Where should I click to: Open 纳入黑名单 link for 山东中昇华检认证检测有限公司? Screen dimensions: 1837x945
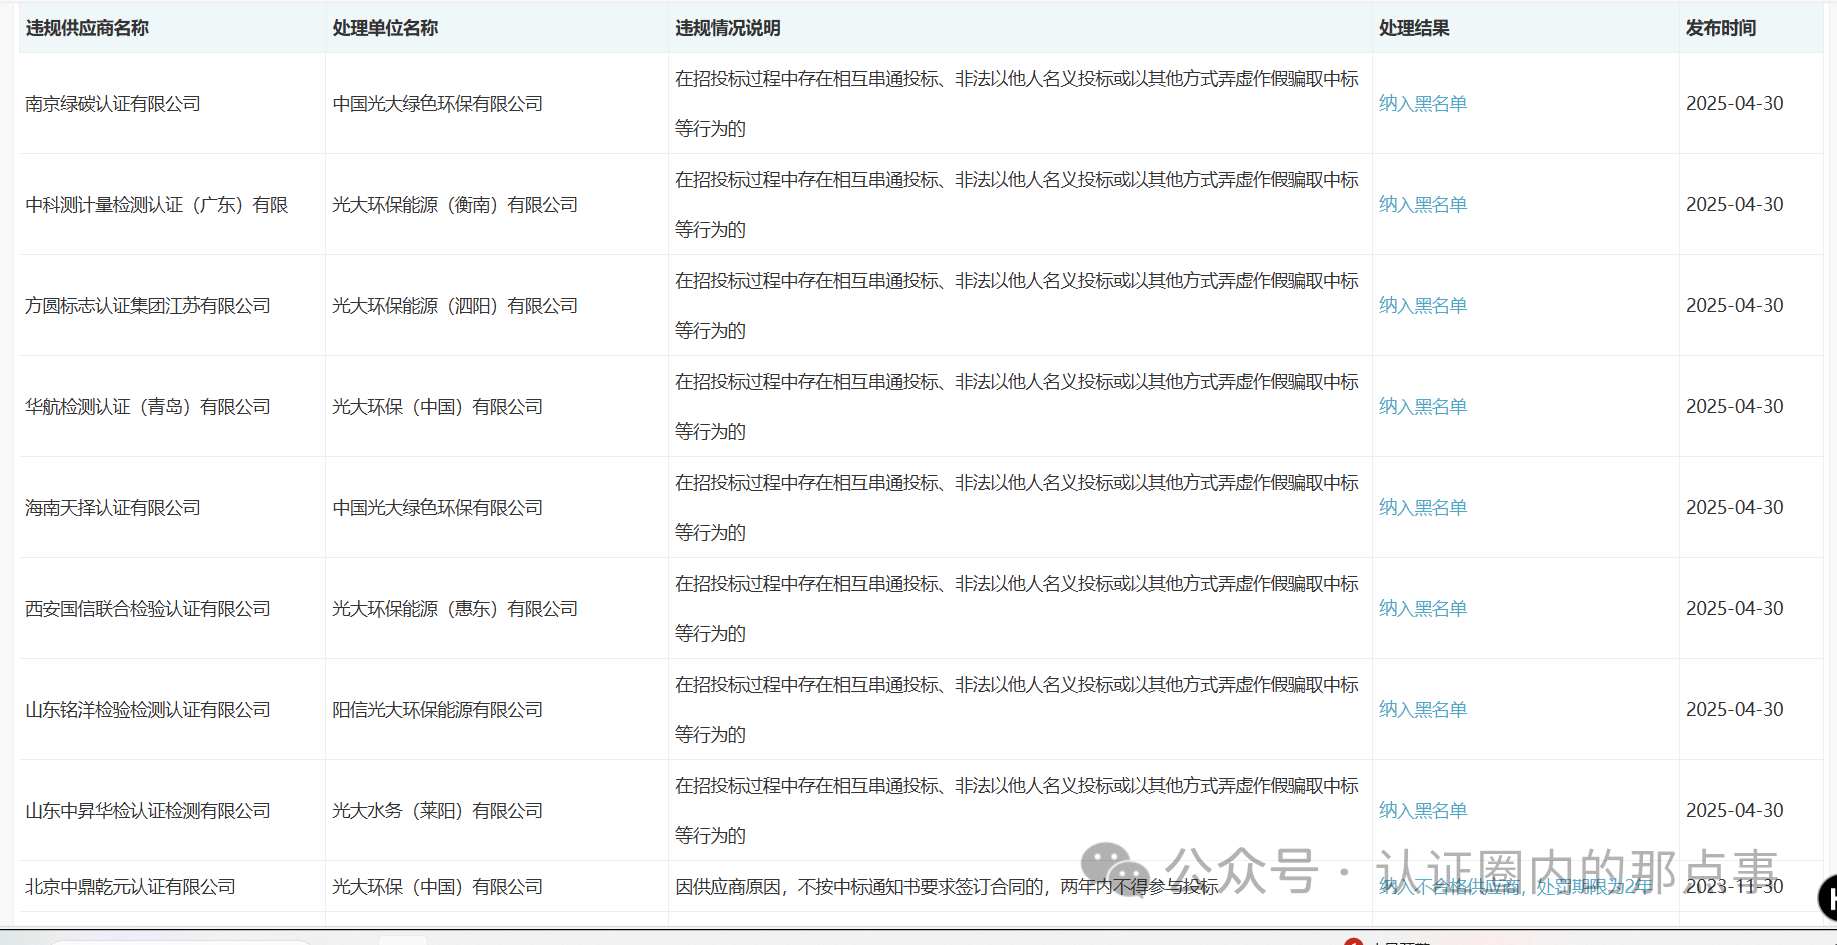(1423, 810)
